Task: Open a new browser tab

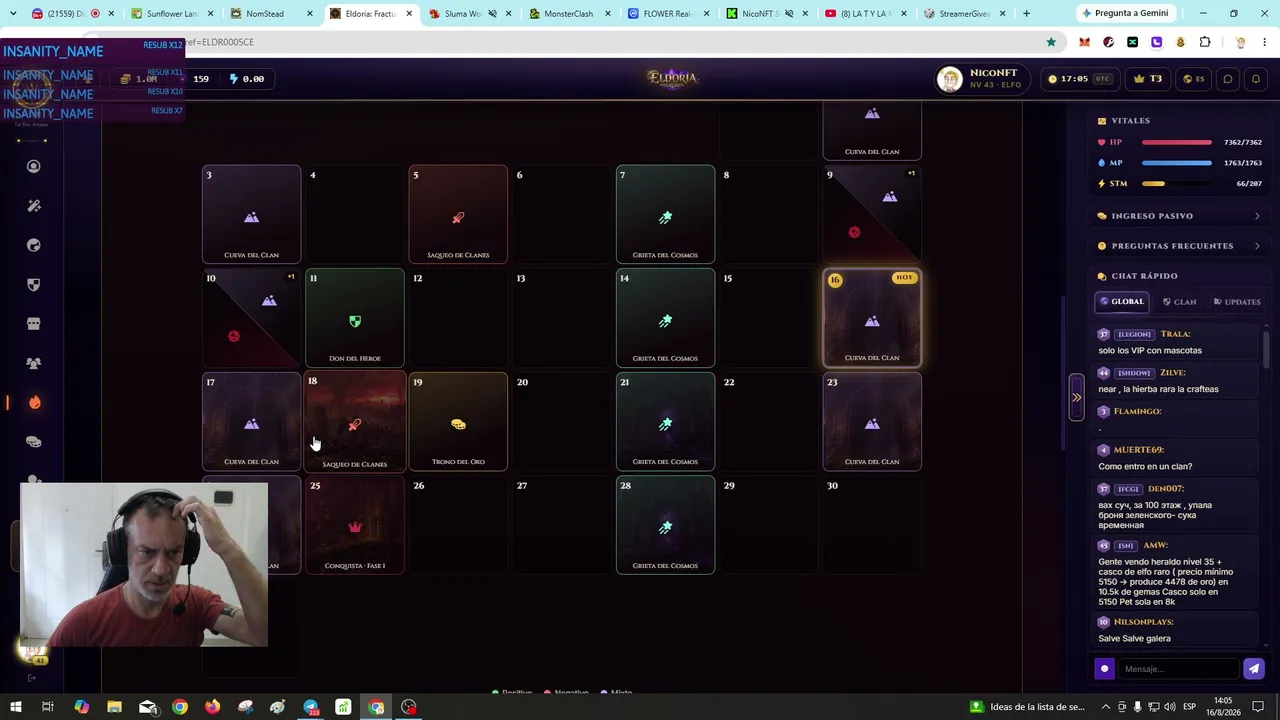Action: [1026, 14]
